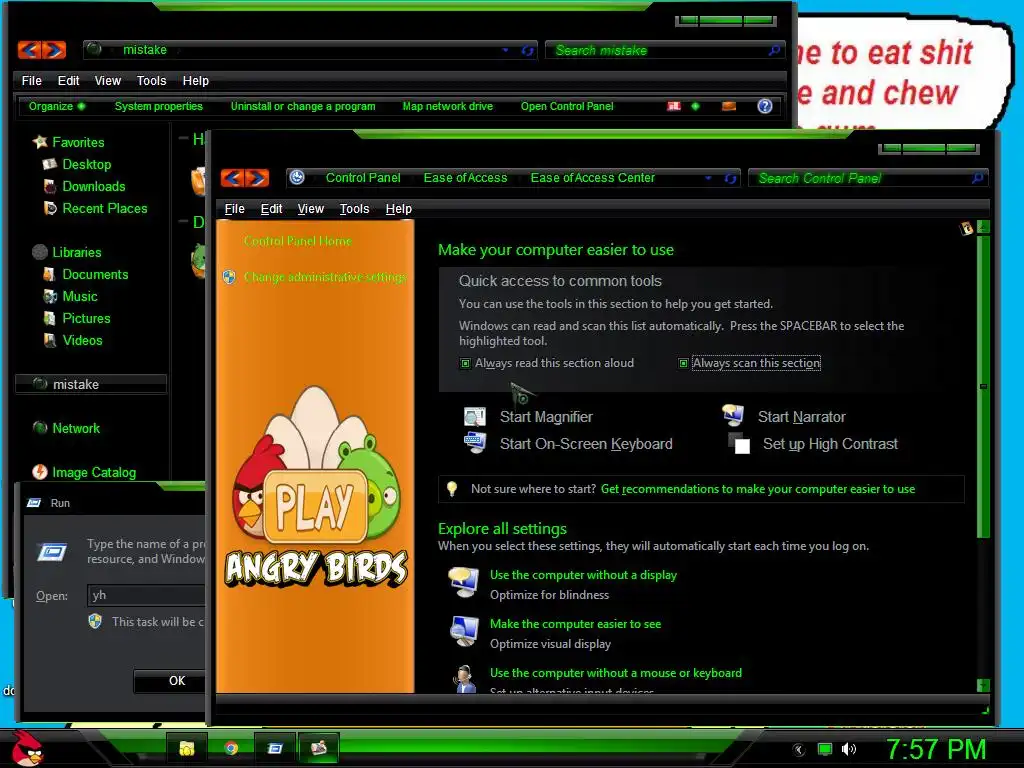The width and height of the screenshot is (1024, 768).
Task: Click the network monitor tray icon
Action: 825,749
